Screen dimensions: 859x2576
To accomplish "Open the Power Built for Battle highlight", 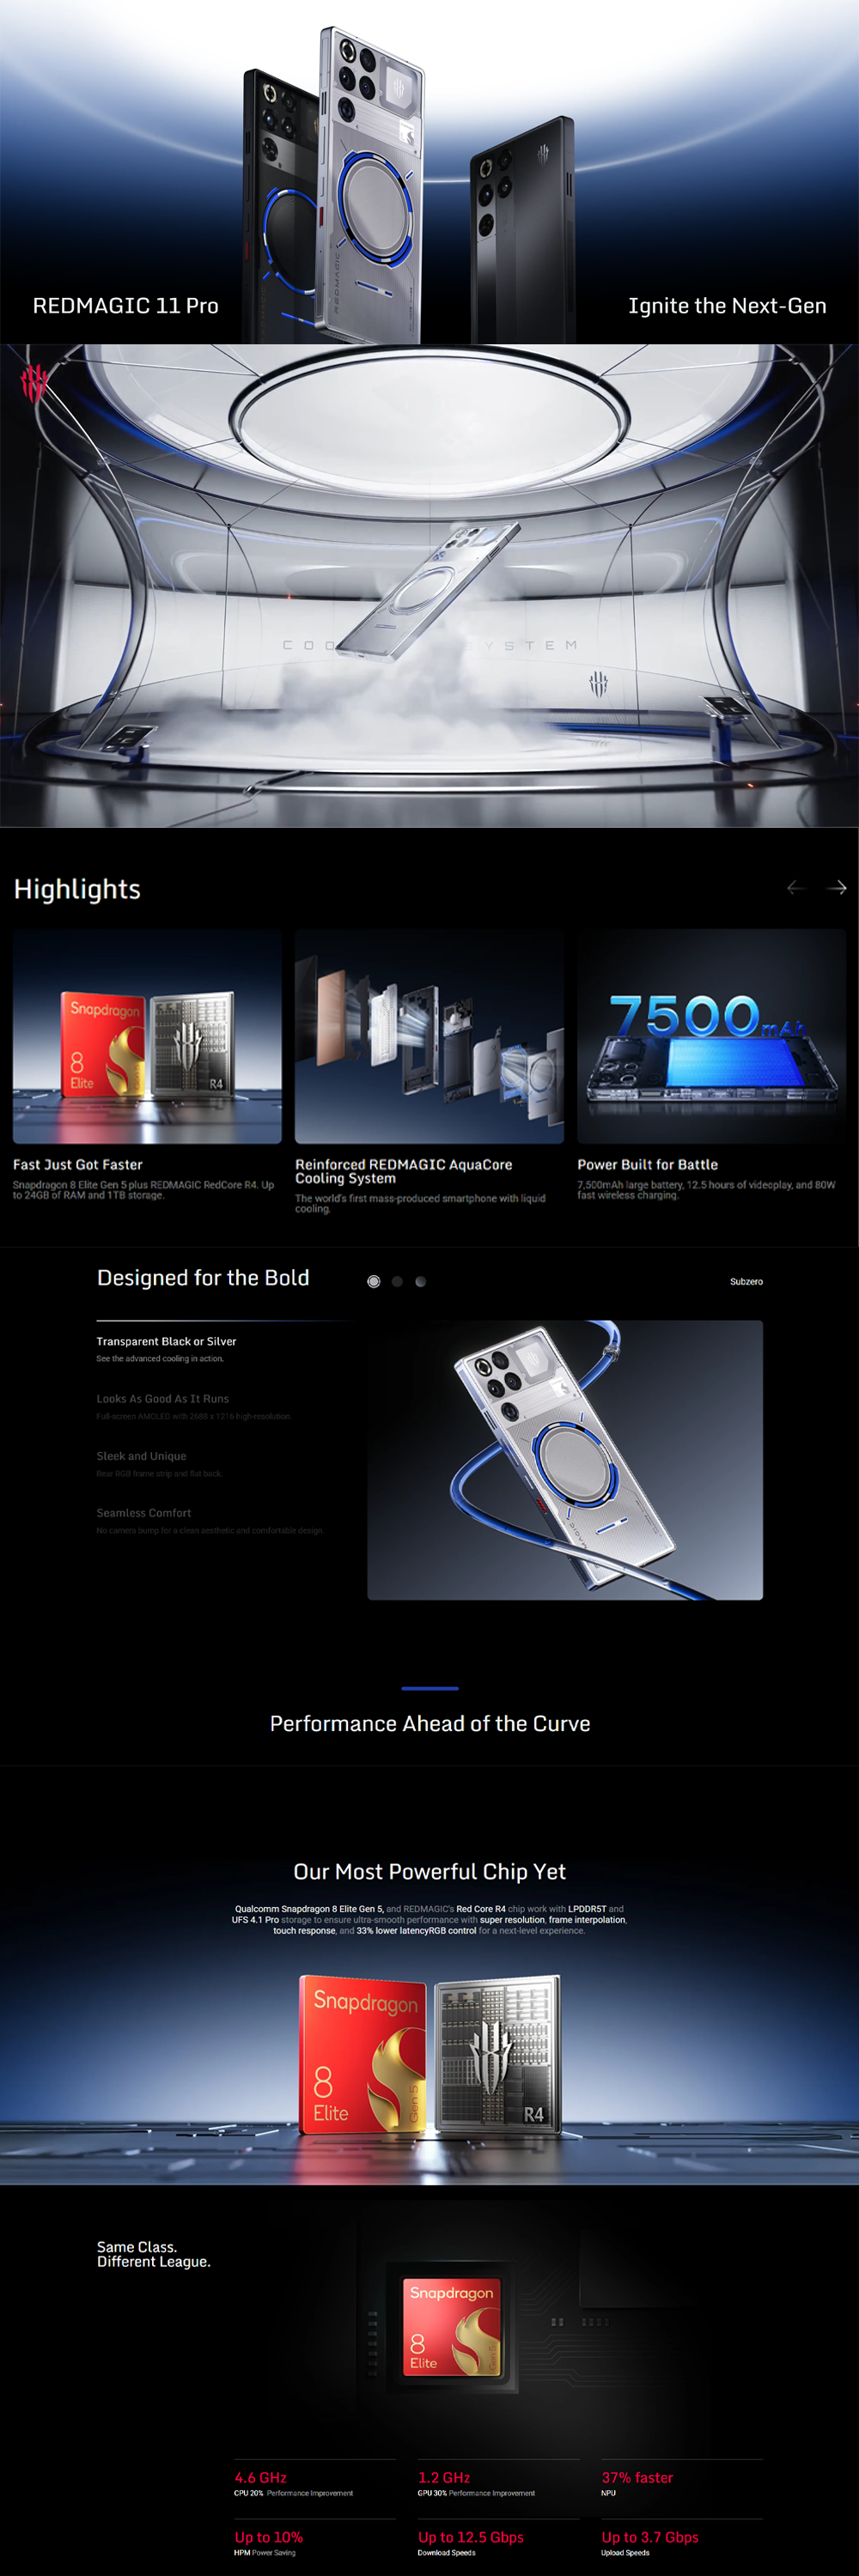I will tap(647, 1164).
